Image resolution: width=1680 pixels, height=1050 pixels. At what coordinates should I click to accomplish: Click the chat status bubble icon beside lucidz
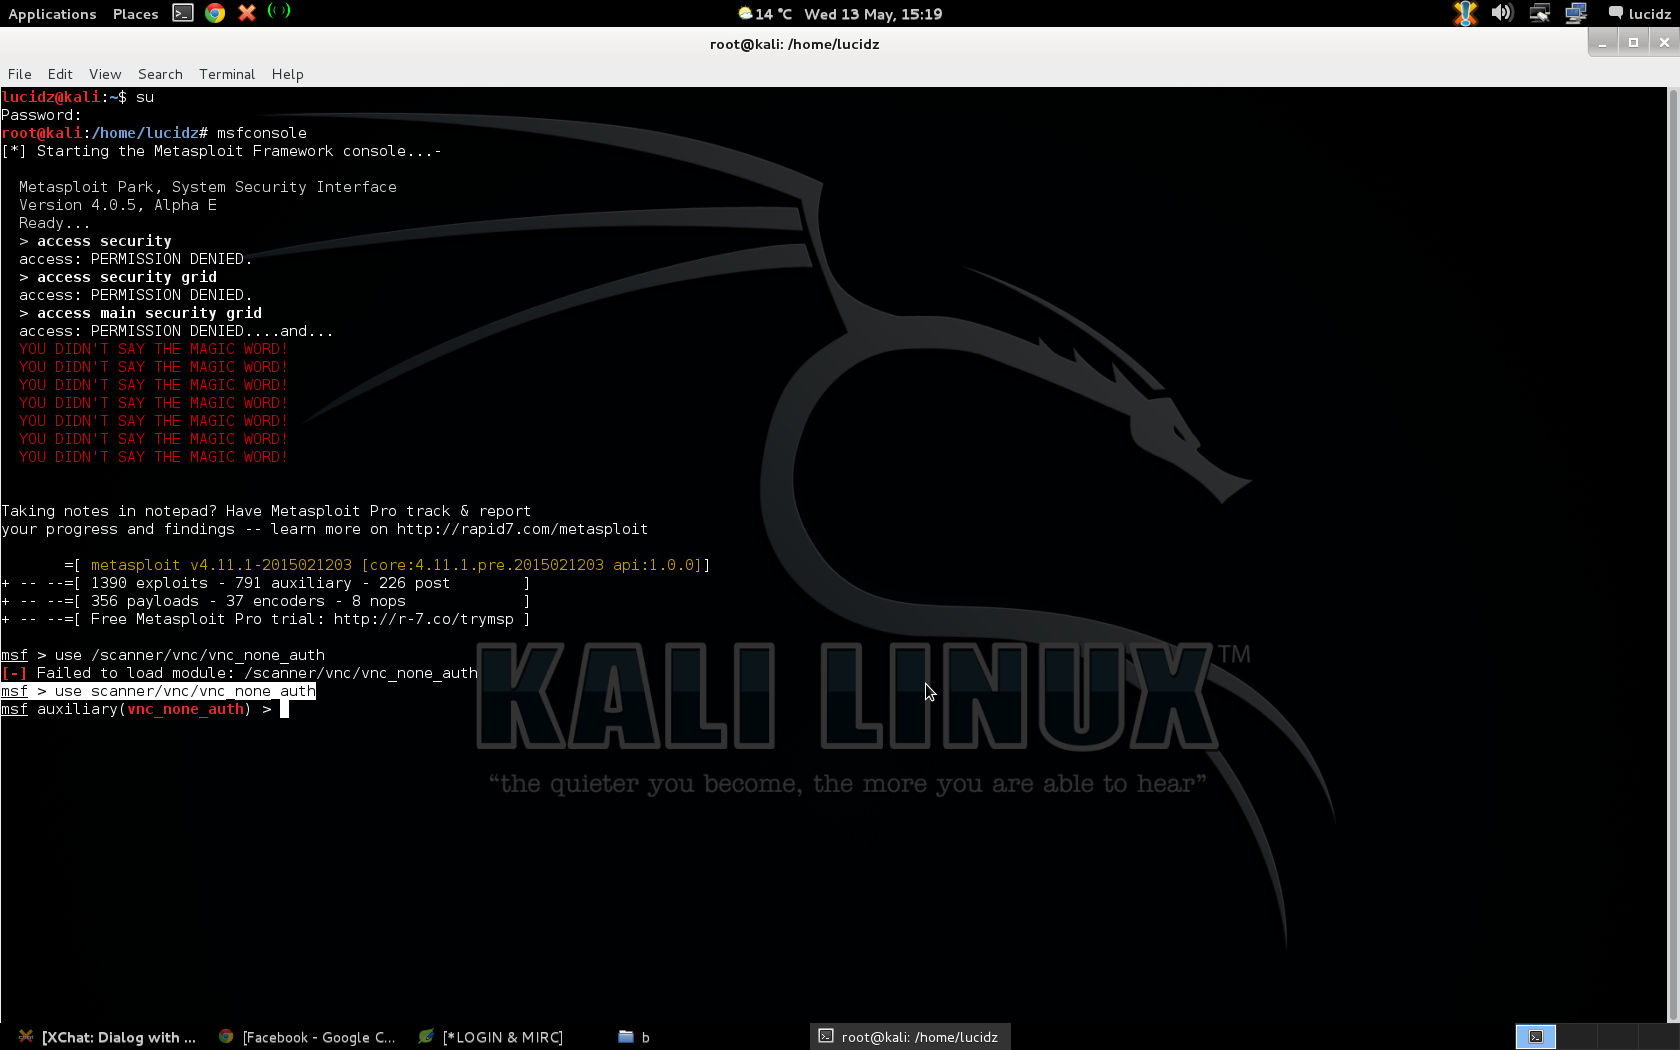click(1615, 13)
